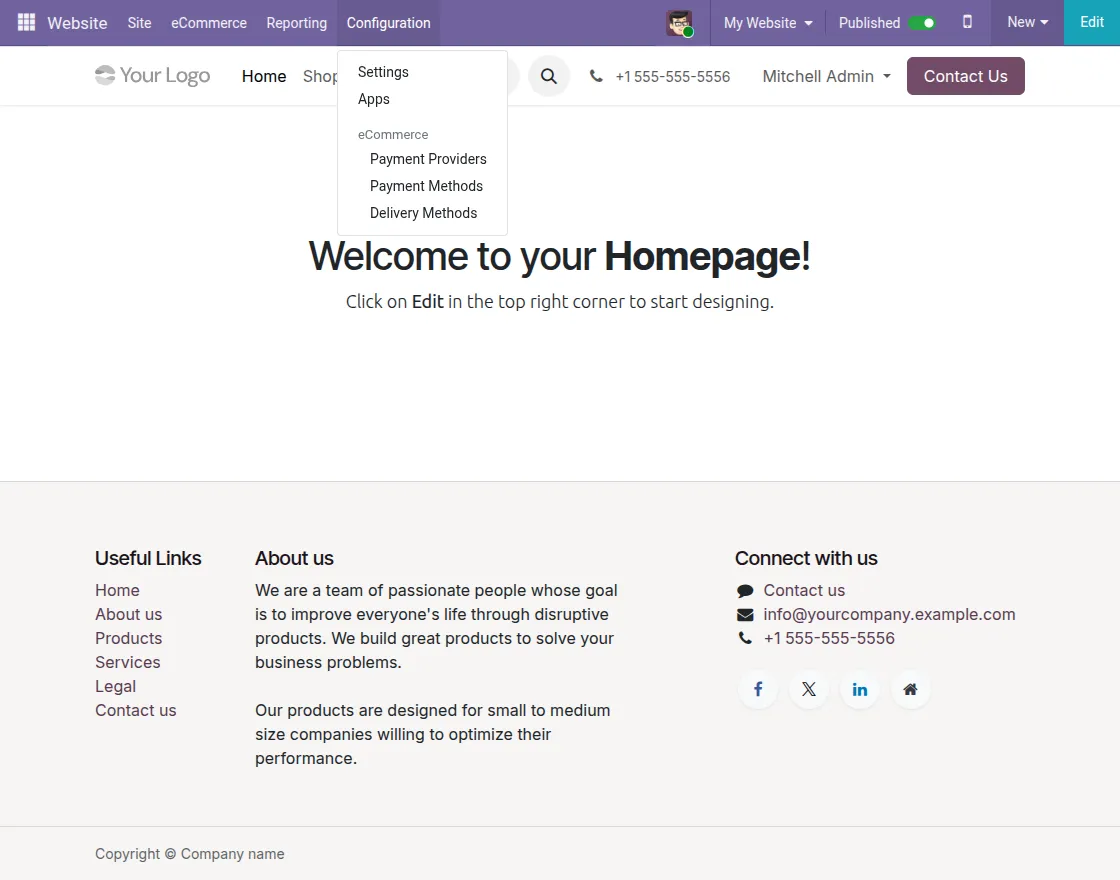The height and width of the screenshot is (880, 1120).
Task: Click the Useful Links footer heading
Action: coord(148,559)
